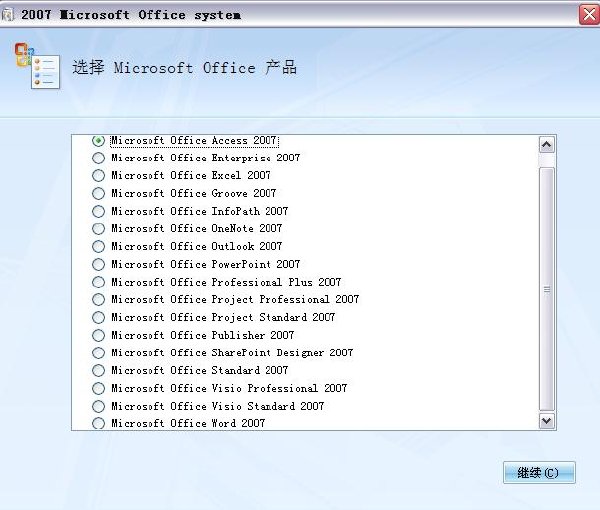Select Microsoft Office Groove 2007 radio button

click(x=98, y=193)
